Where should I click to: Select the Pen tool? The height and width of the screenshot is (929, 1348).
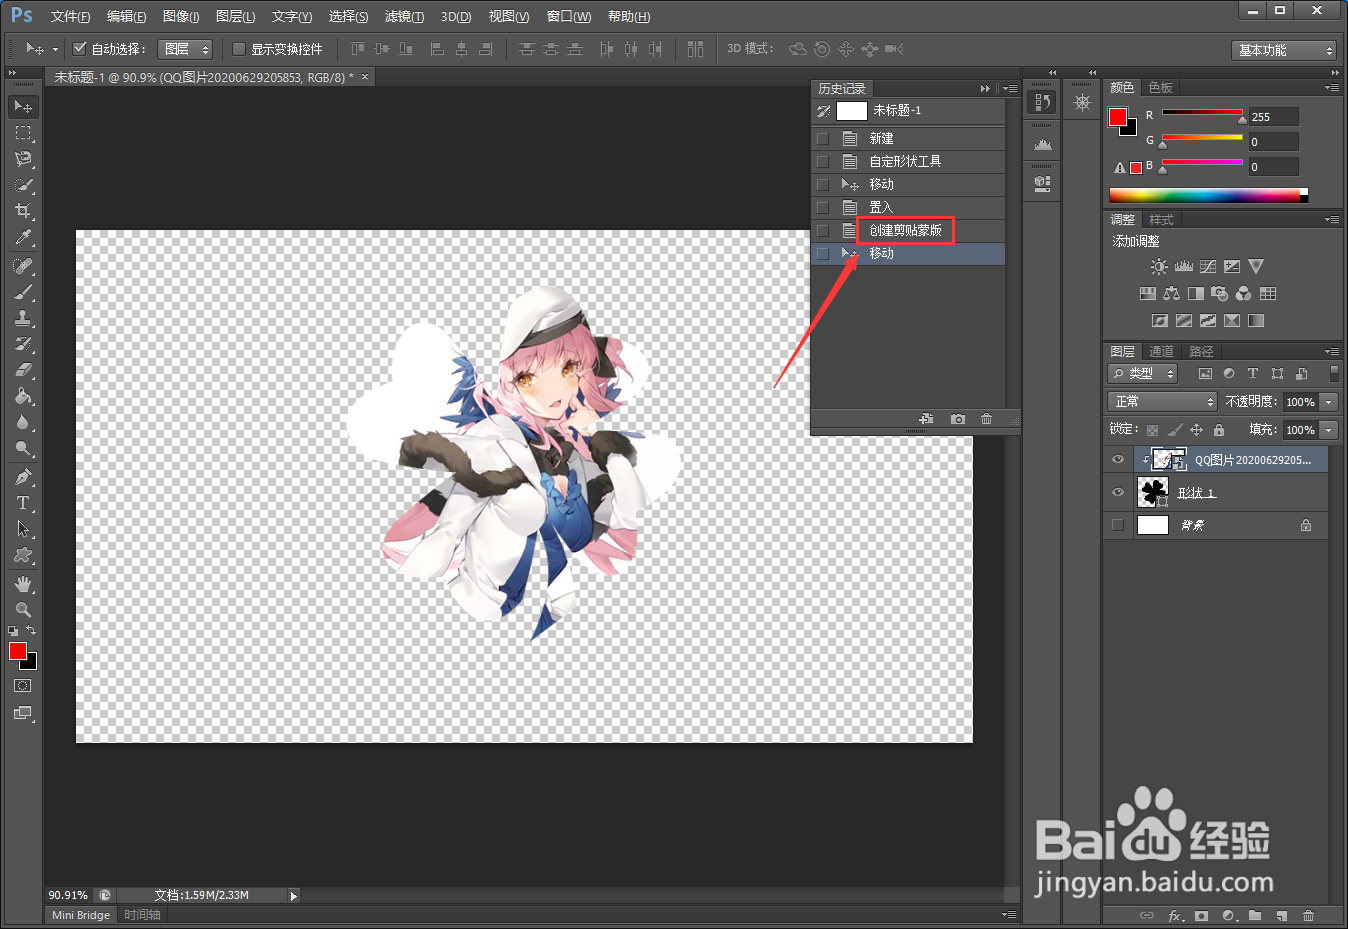(22, 477)
